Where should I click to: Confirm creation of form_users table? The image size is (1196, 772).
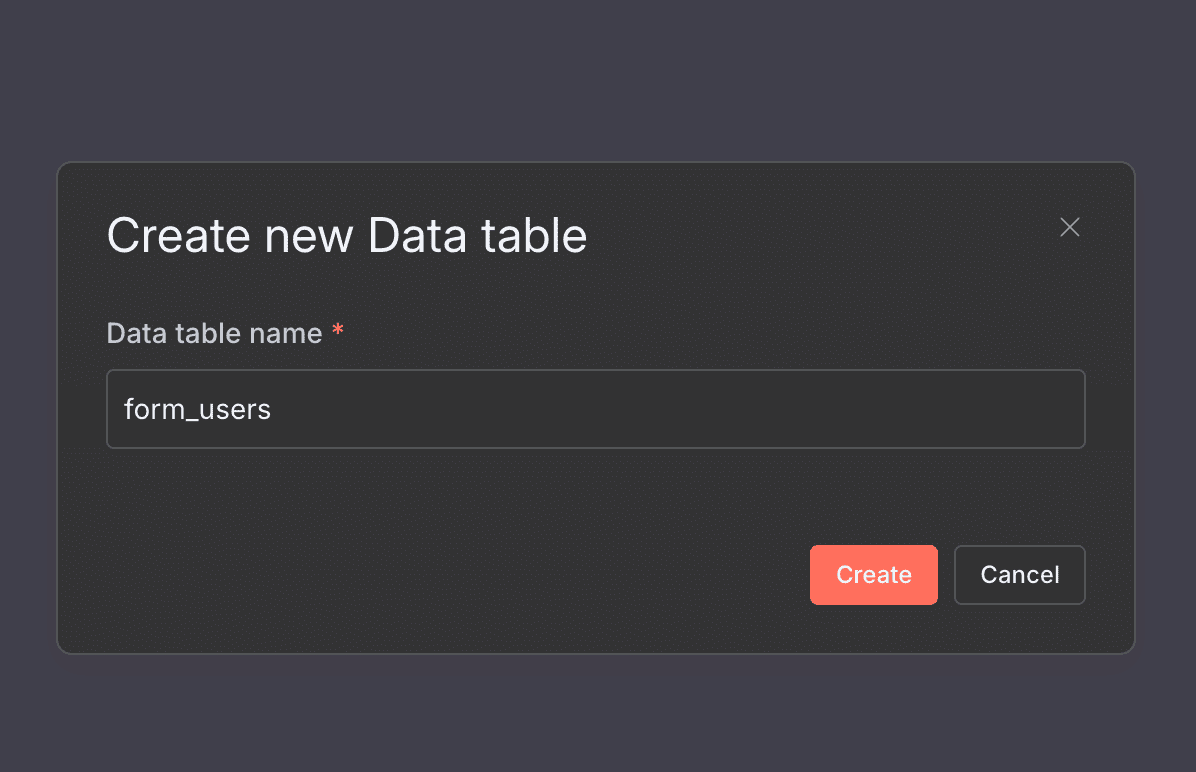pyautogui.click(x=873, y=574)
